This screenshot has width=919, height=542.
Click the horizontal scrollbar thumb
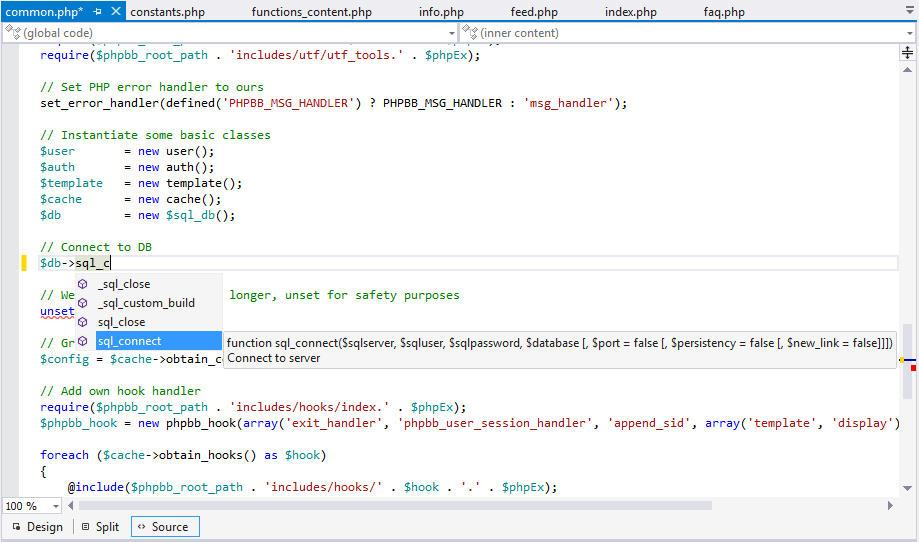tap(395, 505)
